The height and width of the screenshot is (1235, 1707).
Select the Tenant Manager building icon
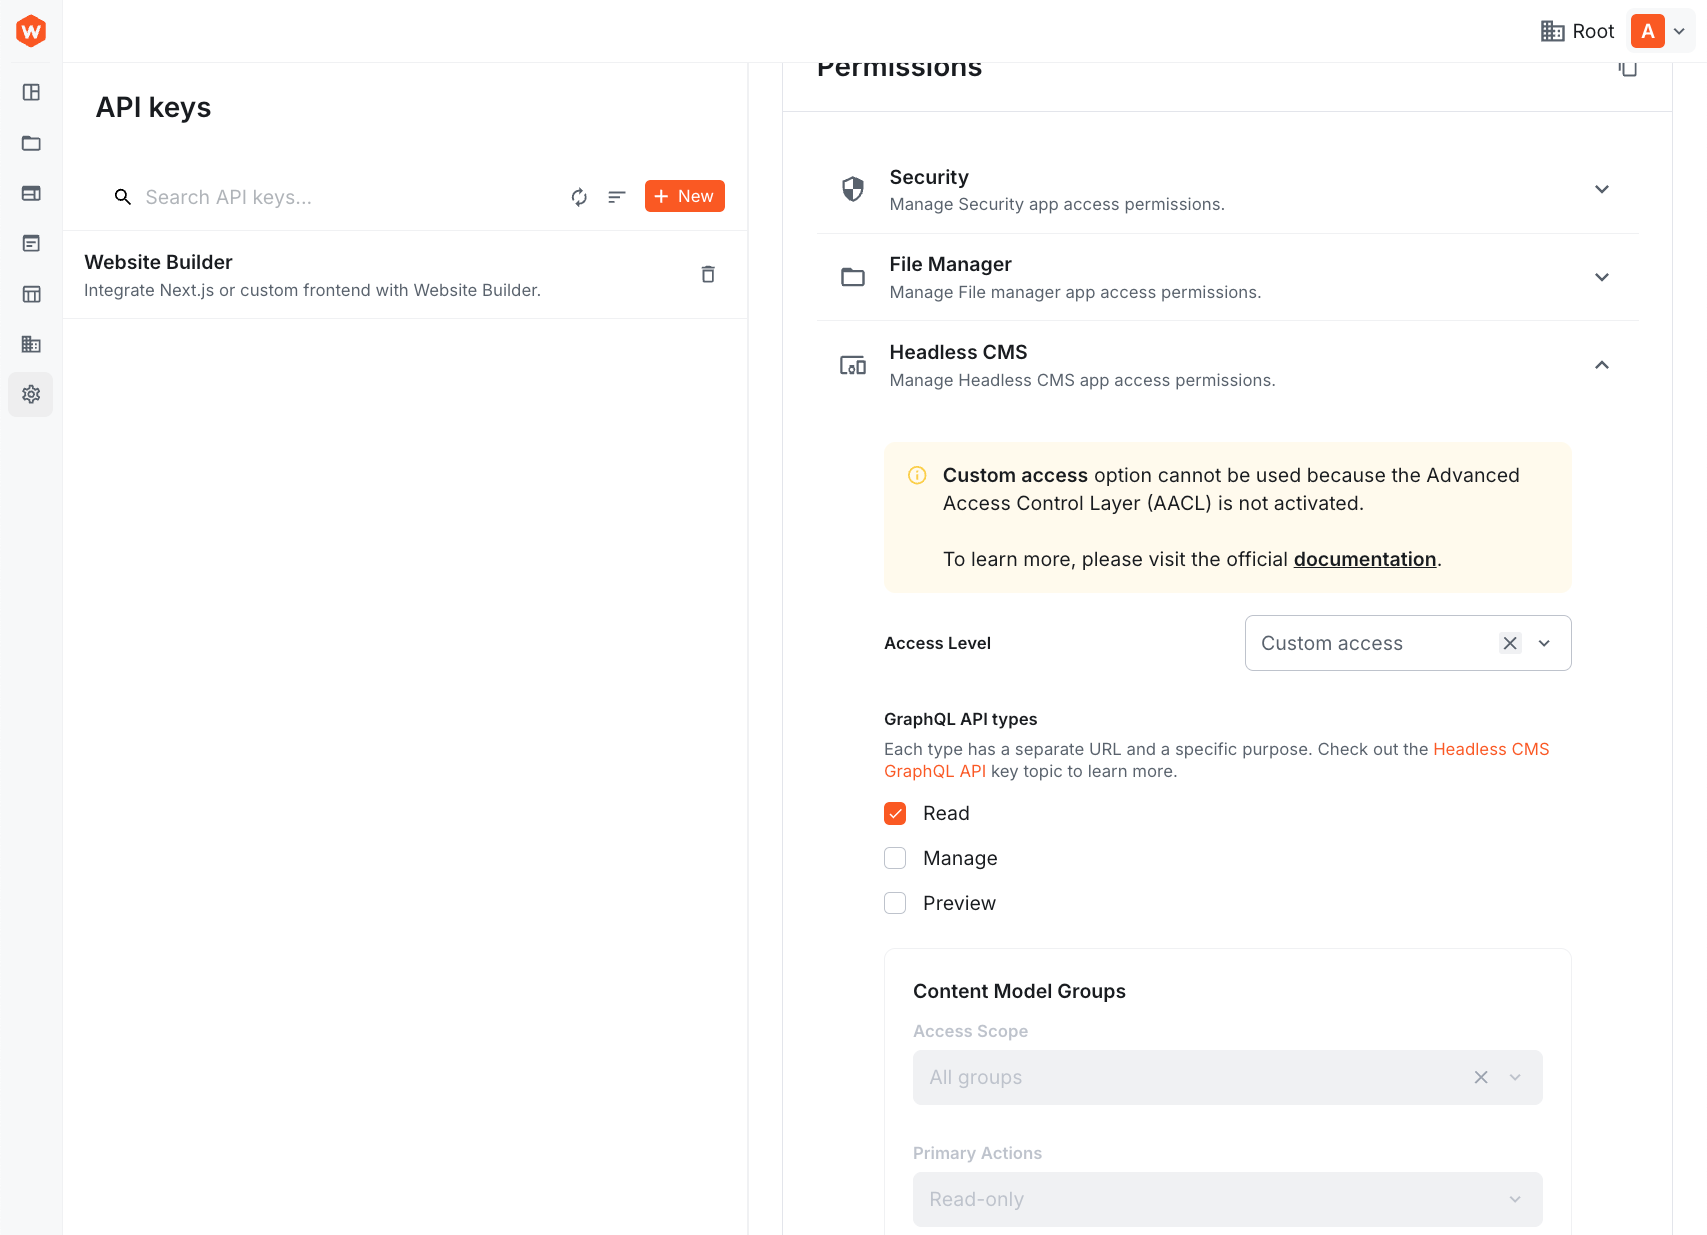click(x=31, y=344)
